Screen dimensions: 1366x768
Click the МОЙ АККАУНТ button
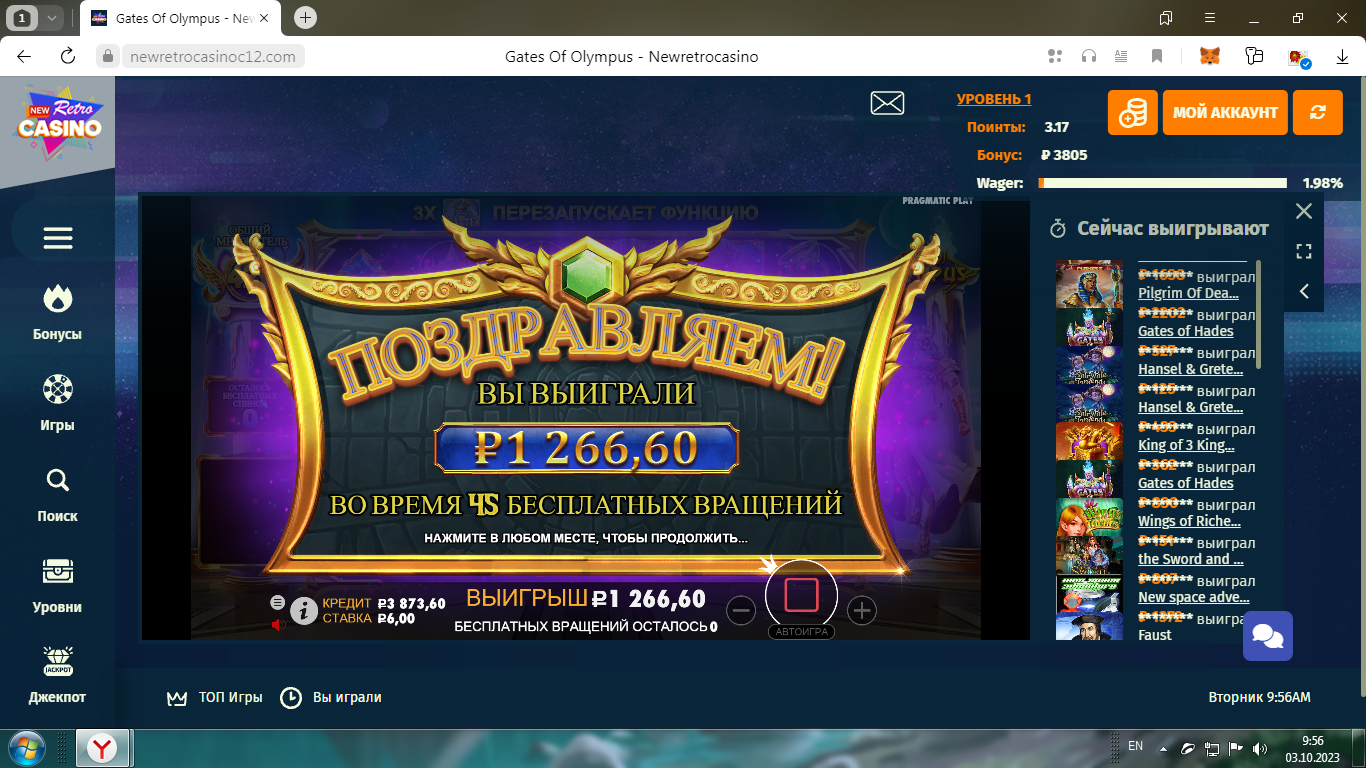tap(1225, 112)
